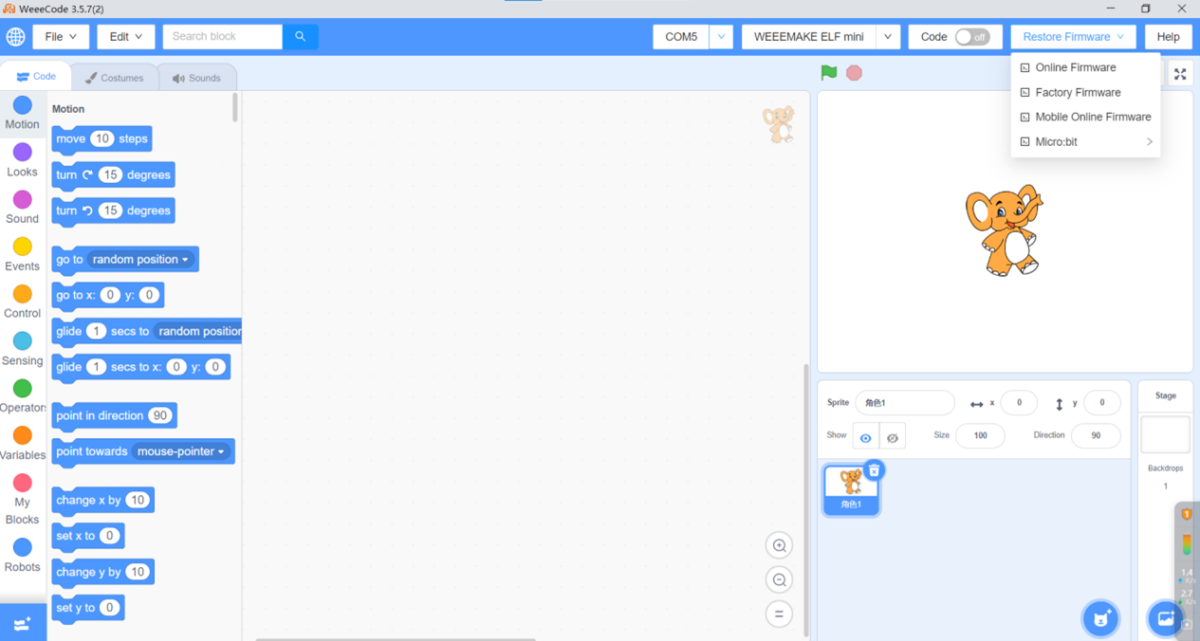The width and height of the screenshot is (1200, 641).
Task: Select the Motion block category
Action: point(22,110)
